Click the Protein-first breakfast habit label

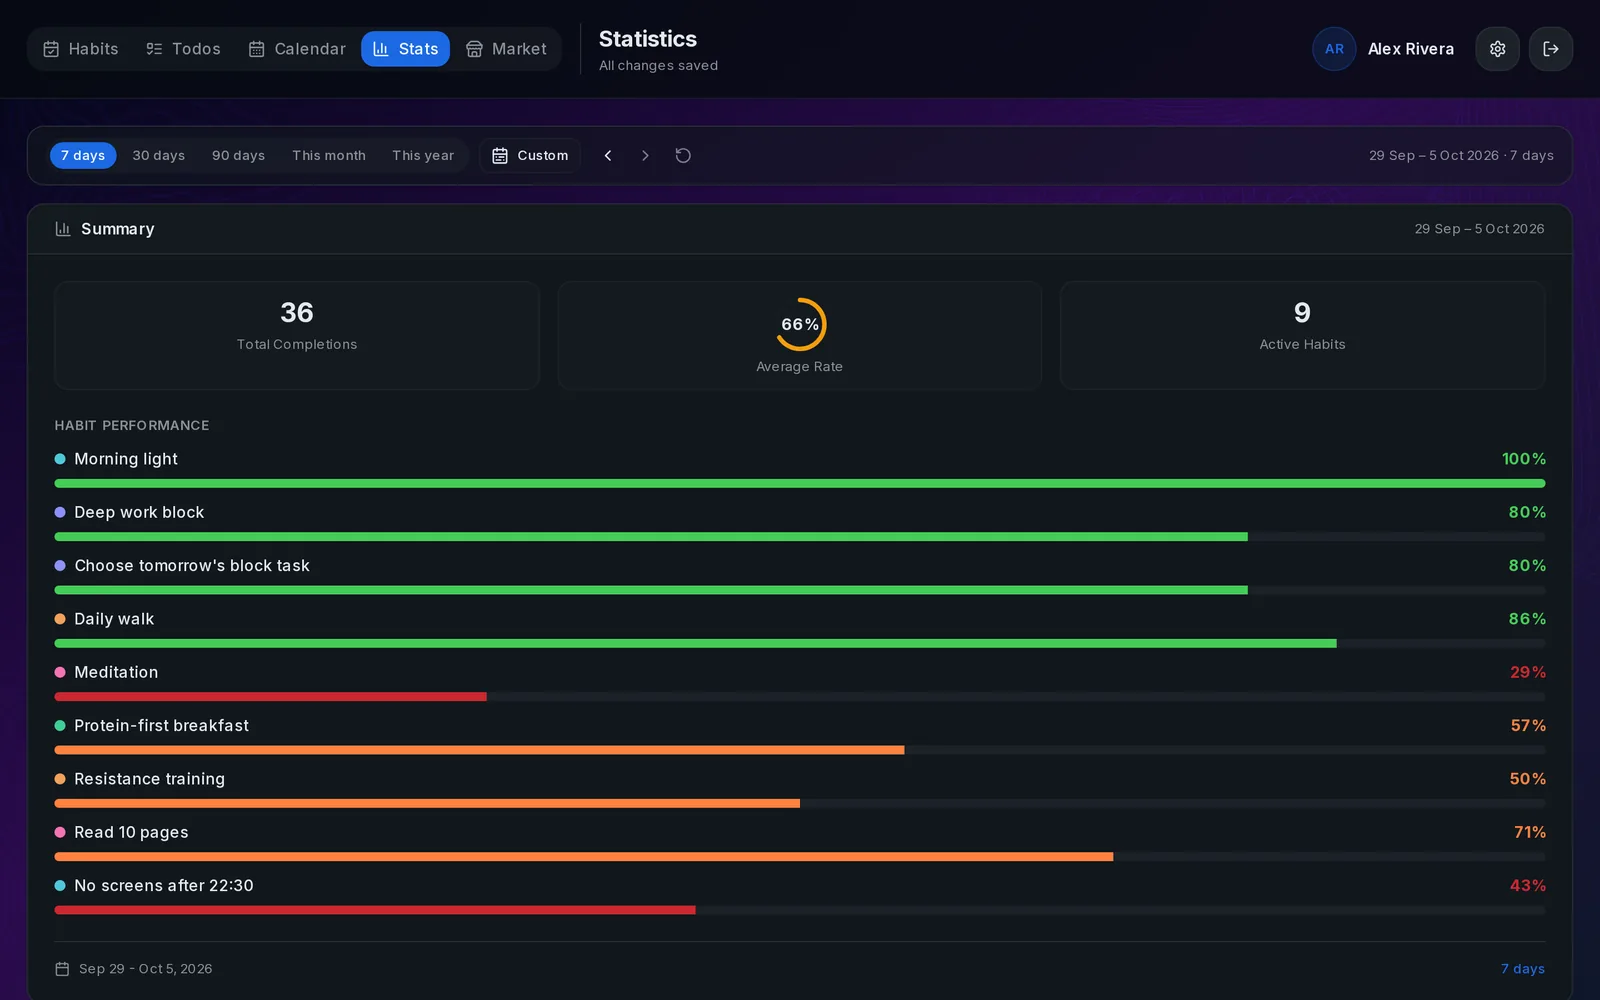click(x=161, y=726)
